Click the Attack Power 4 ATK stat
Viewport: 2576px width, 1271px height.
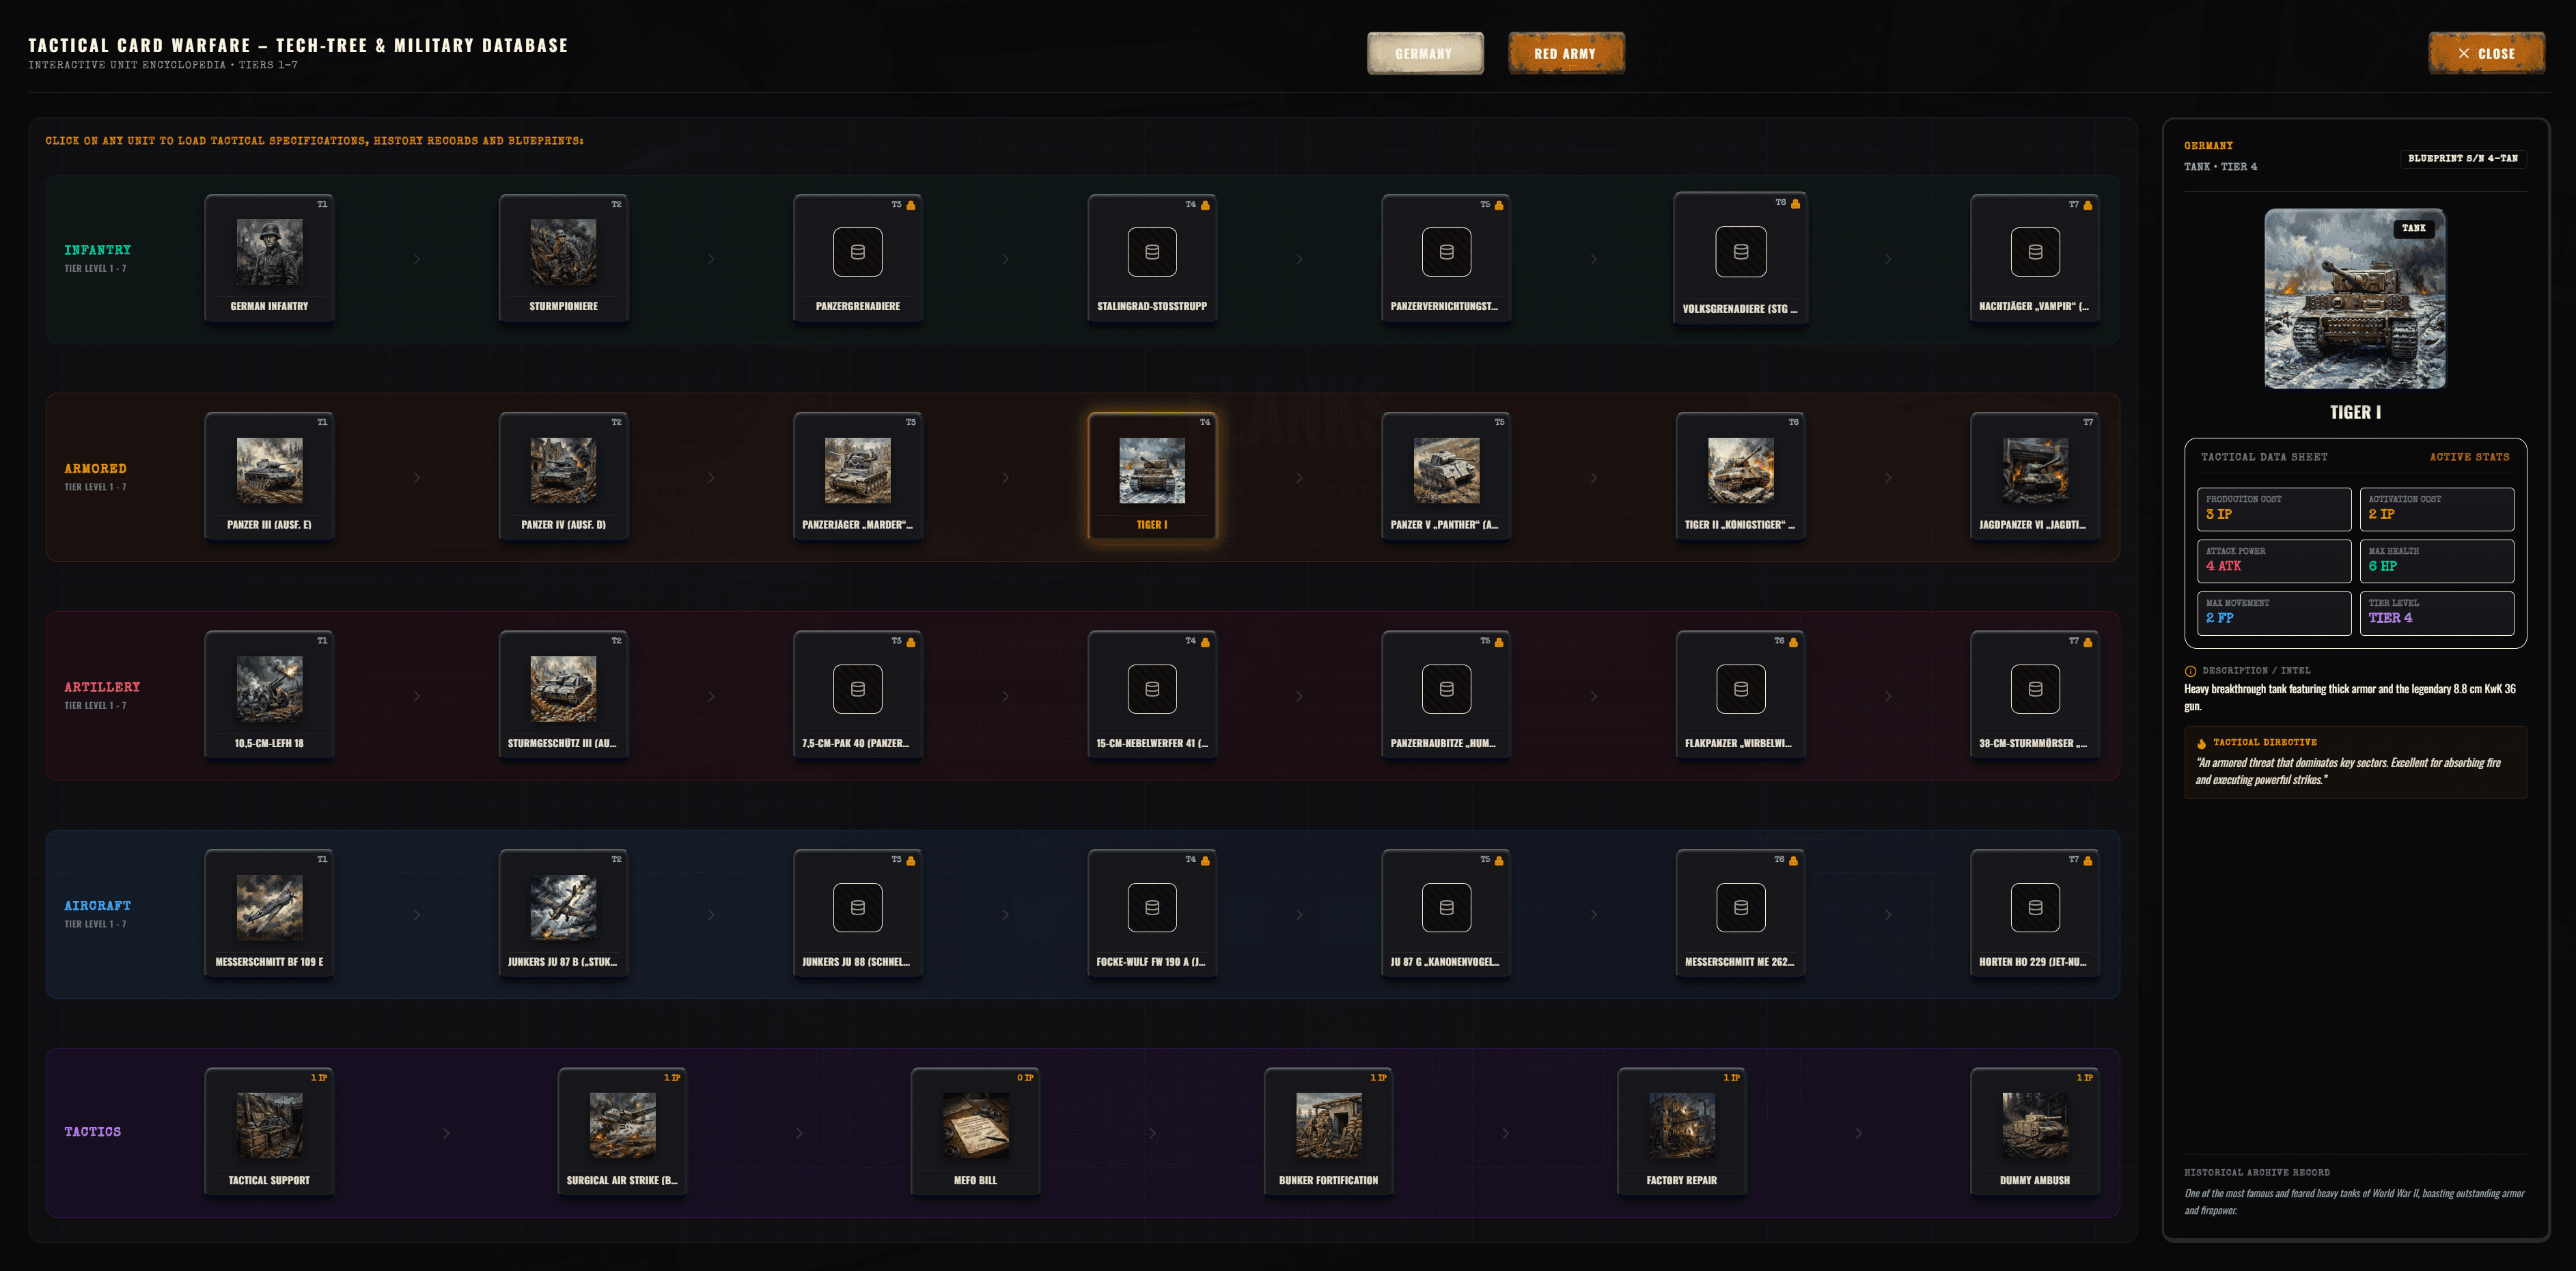tap(2274, 561)
